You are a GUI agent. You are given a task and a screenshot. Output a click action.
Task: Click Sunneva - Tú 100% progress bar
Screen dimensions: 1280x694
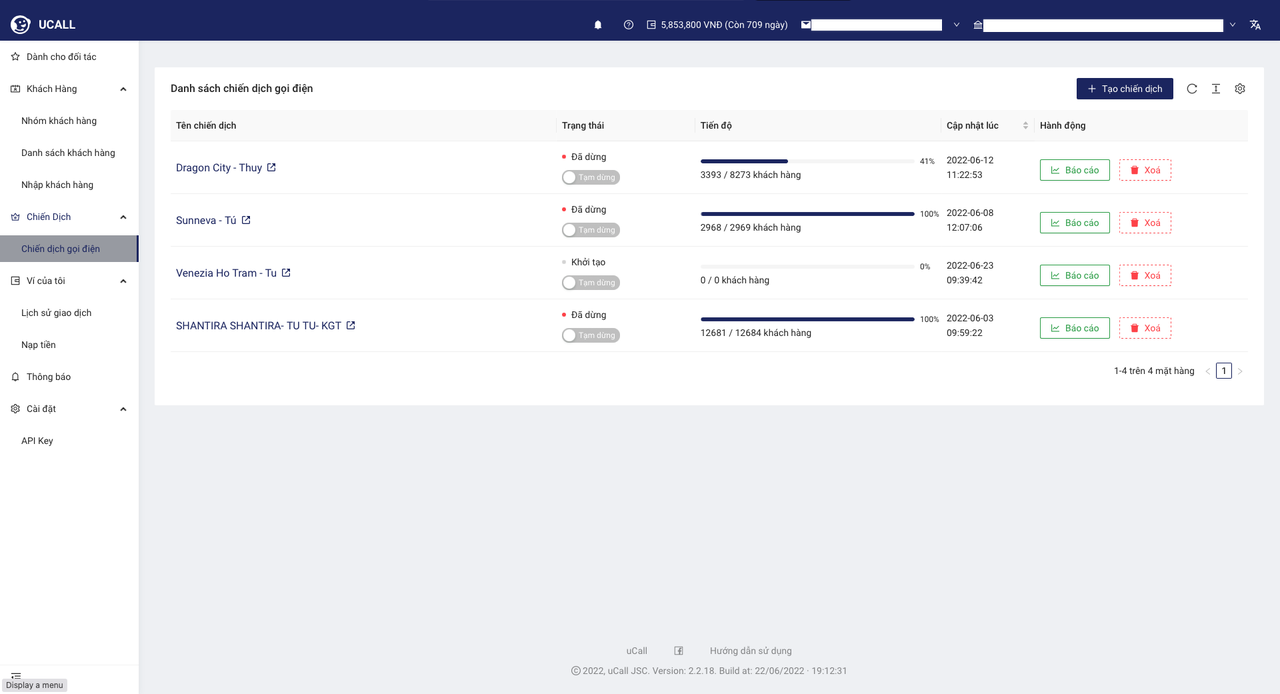click(807, 214)
